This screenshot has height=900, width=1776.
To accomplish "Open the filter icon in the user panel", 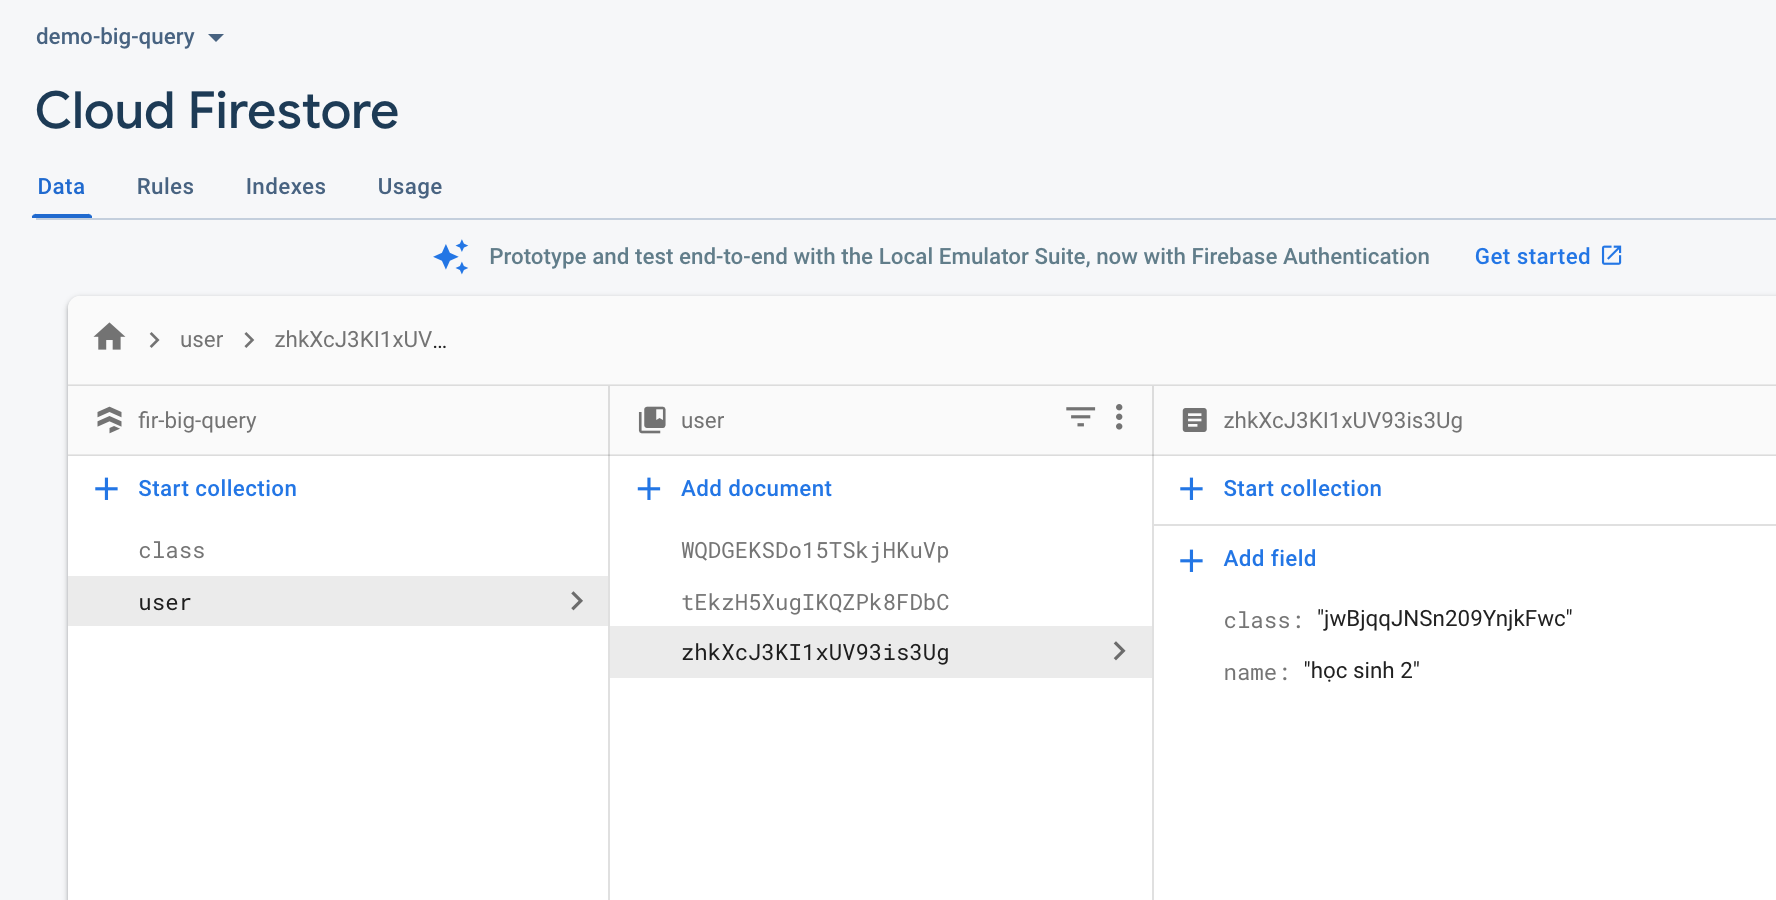I will point(1079,418).
